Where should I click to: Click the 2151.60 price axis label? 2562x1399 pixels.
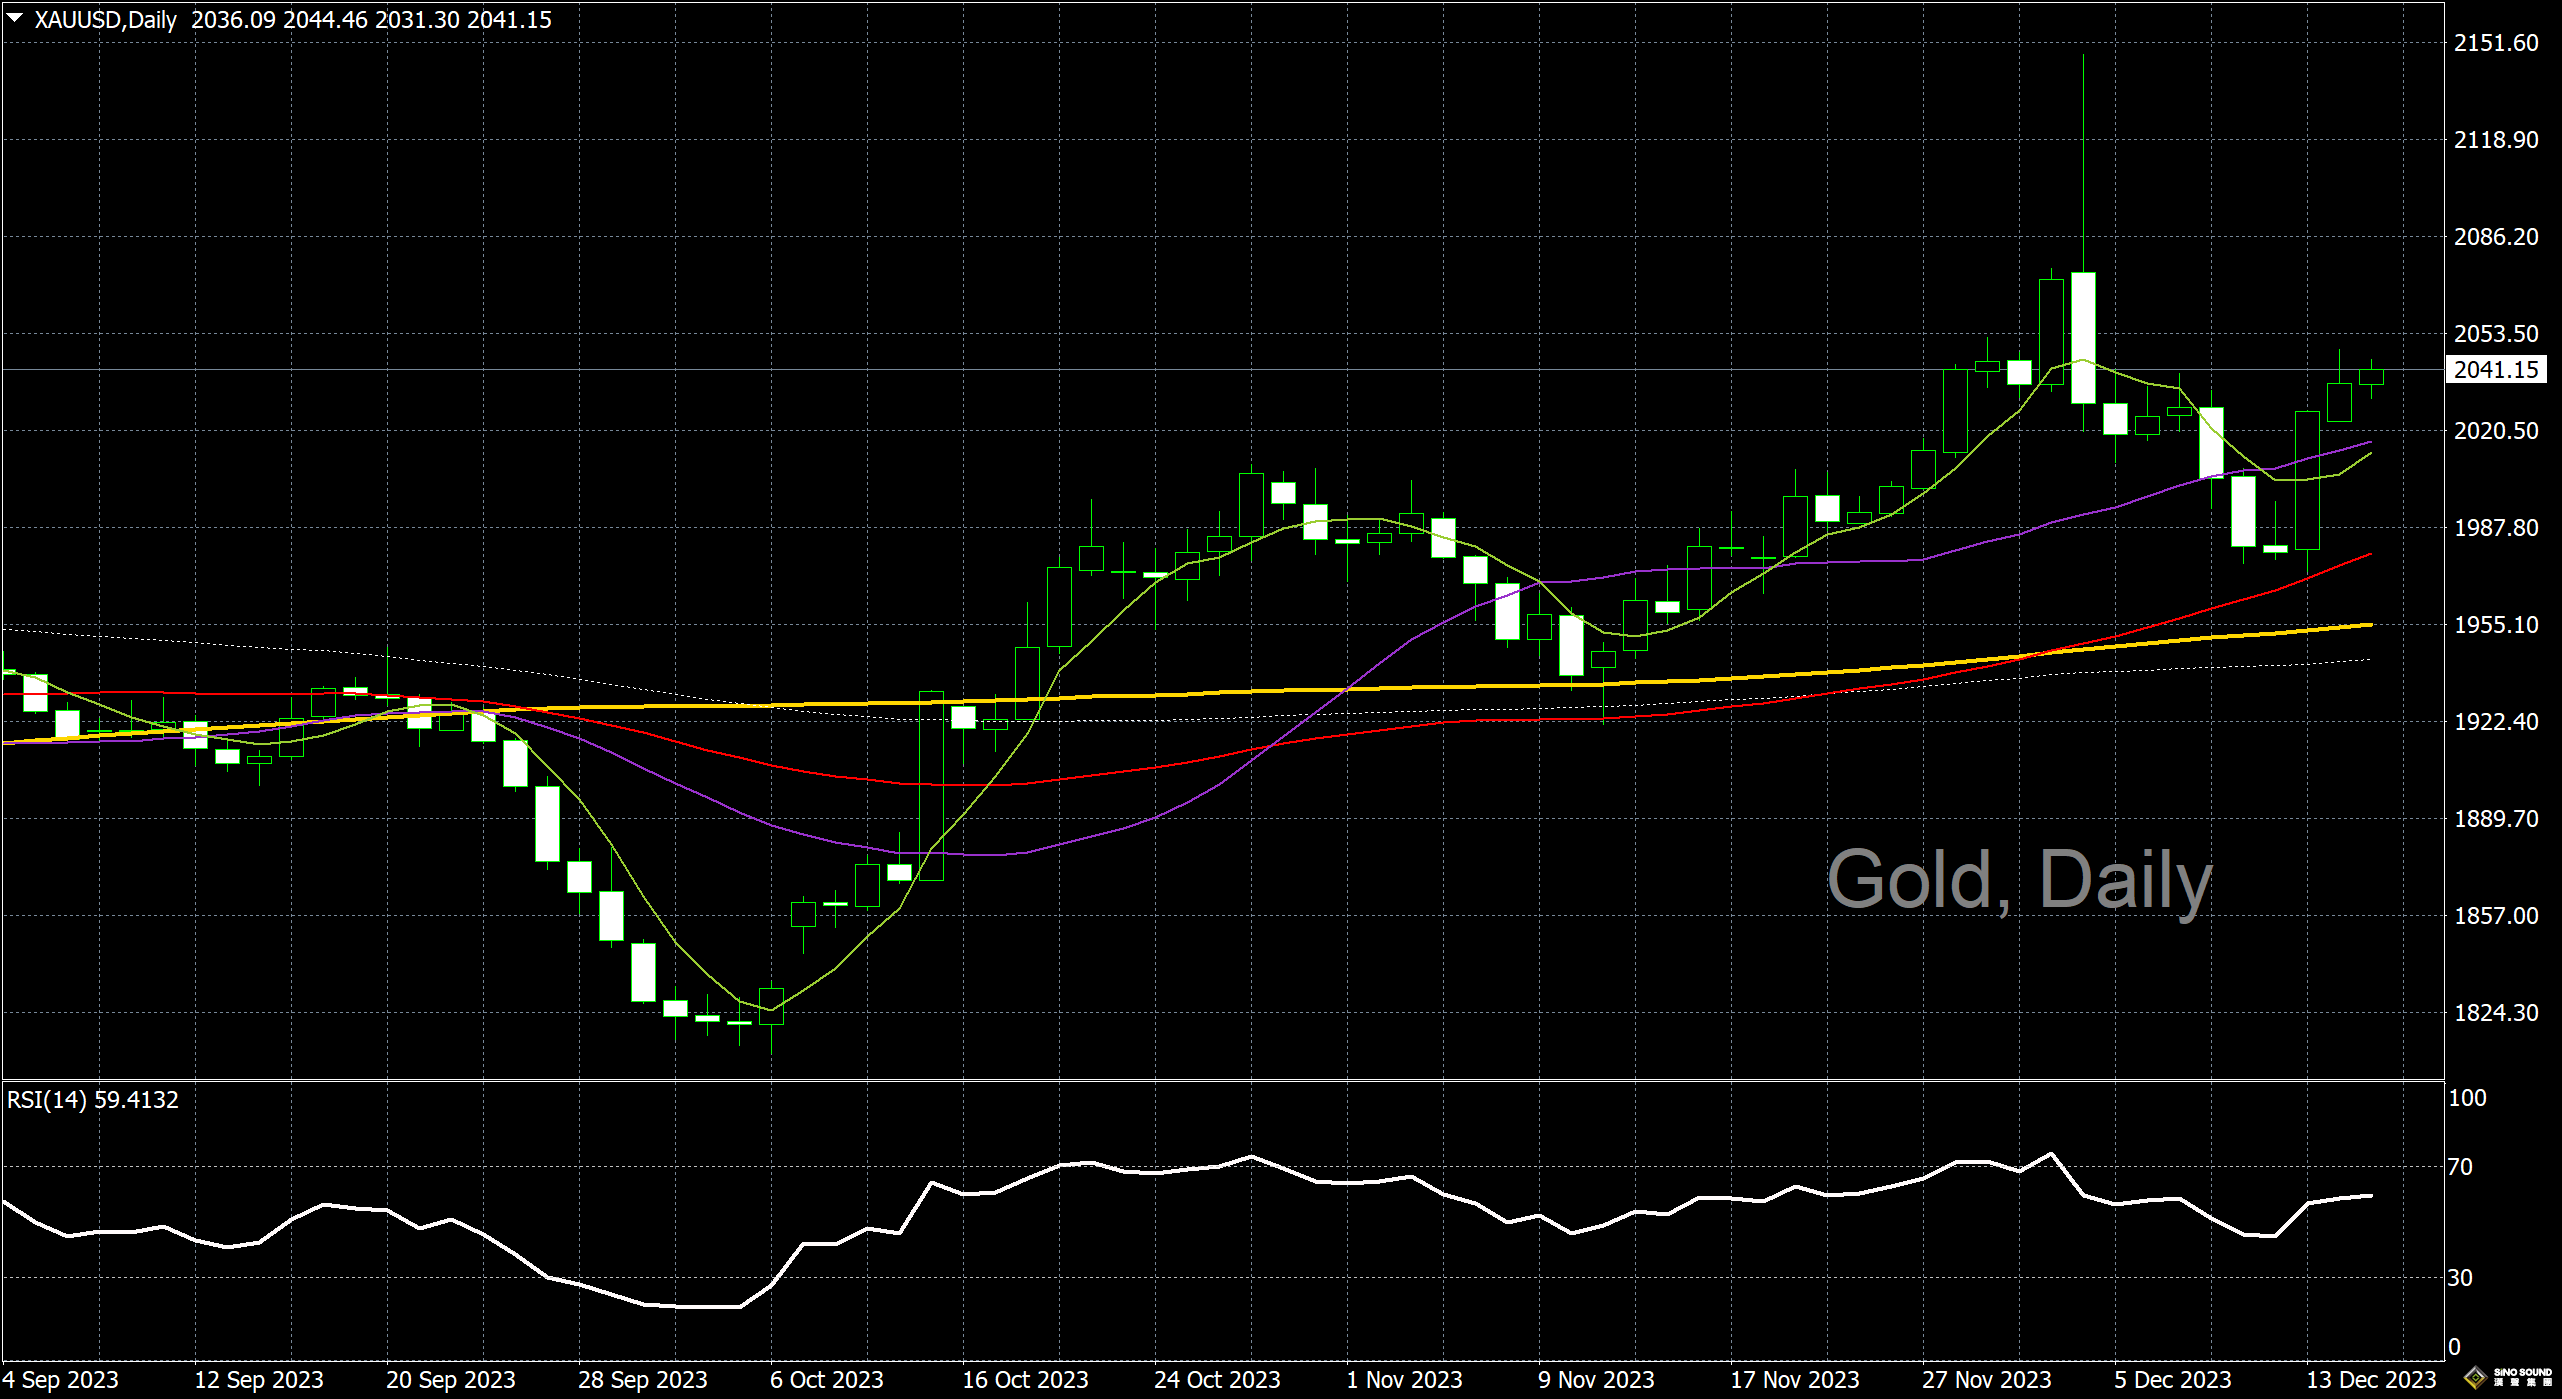point(2496,42)
